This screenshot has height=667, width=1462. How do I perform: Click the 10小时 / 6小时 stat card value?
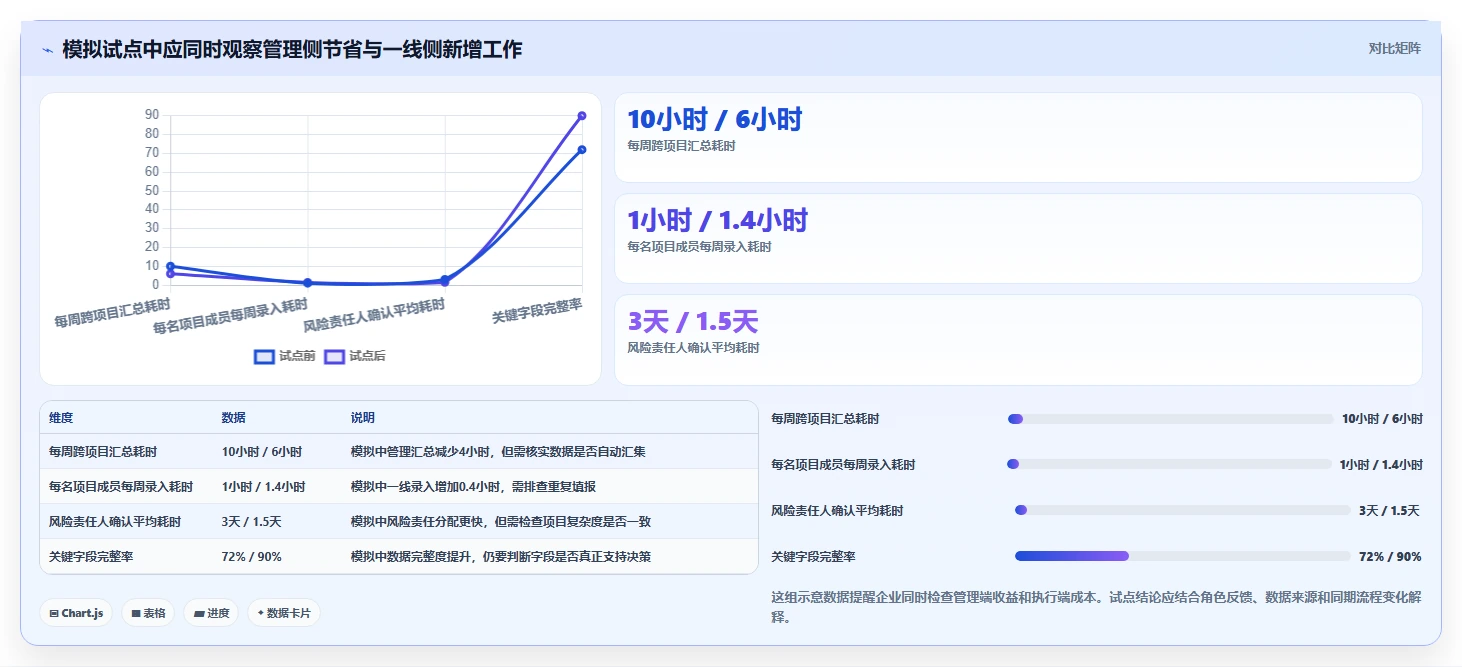tap(714, 120)
